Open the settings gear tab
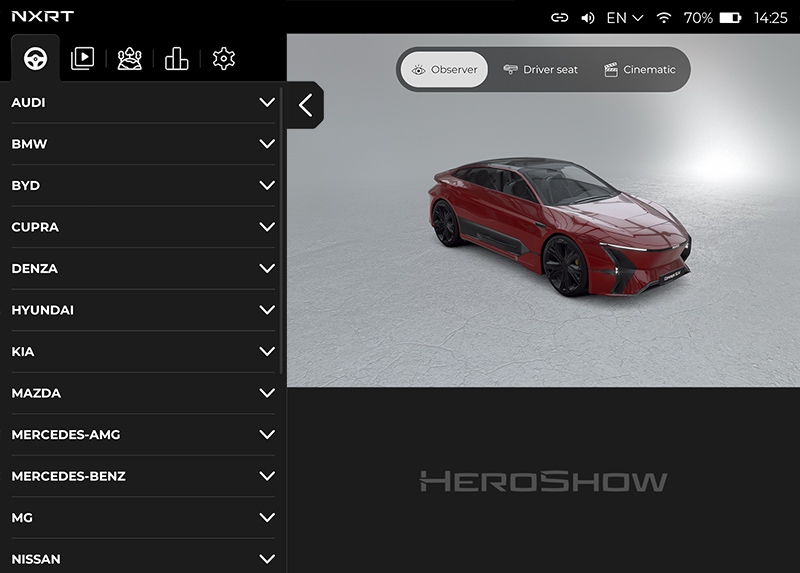 [x=223, y=58]
